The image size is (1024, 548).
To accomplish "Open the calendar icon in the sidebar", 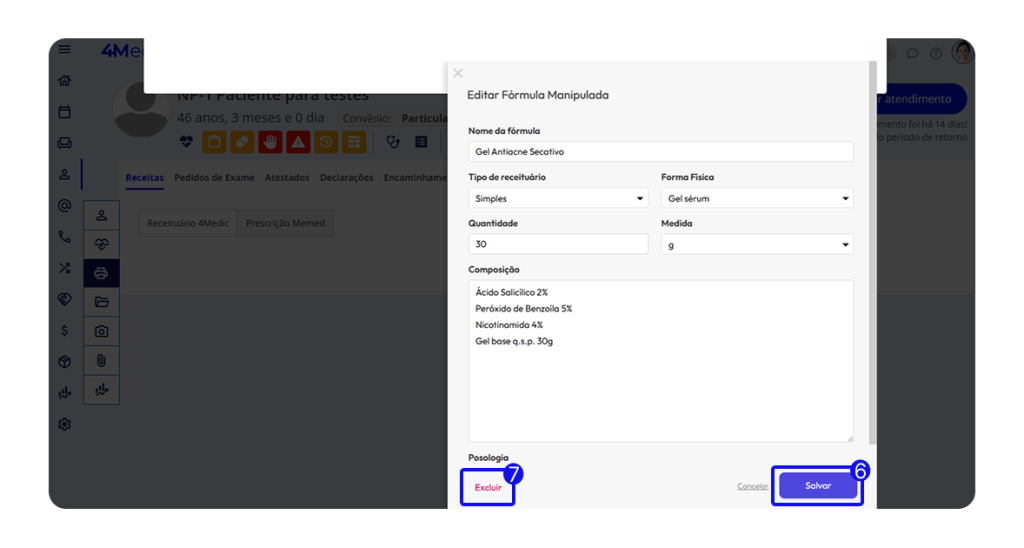I will [64, 112].
